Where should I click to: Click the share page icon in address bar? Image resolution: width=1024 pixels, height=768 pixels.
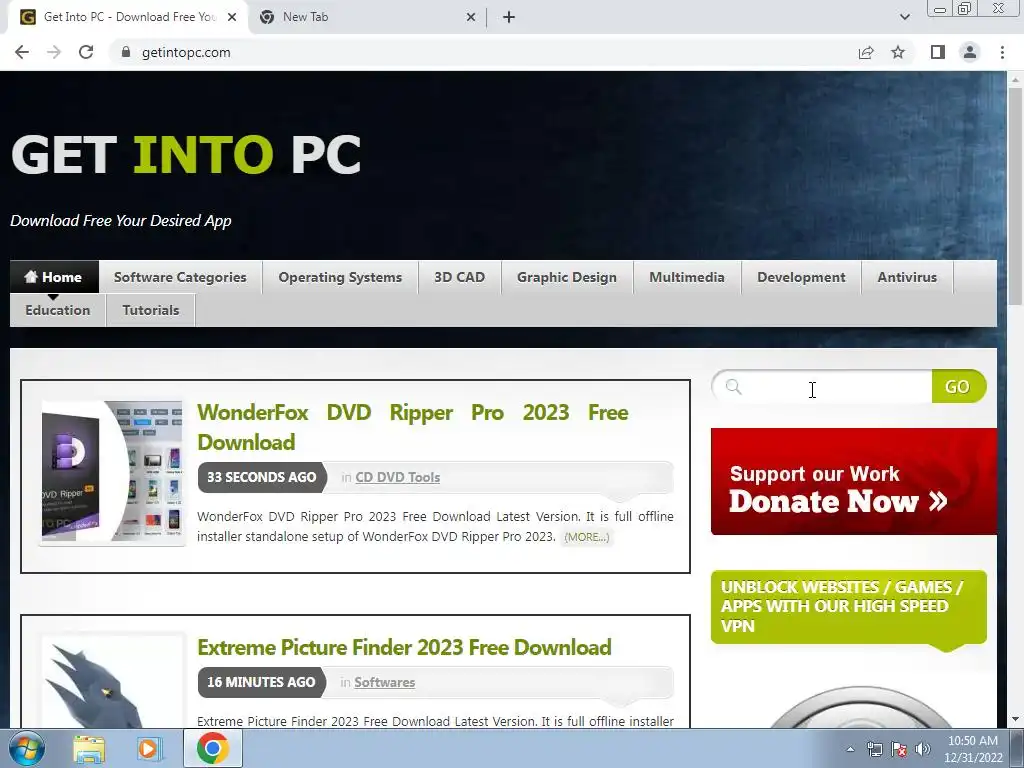coord(866,52)
